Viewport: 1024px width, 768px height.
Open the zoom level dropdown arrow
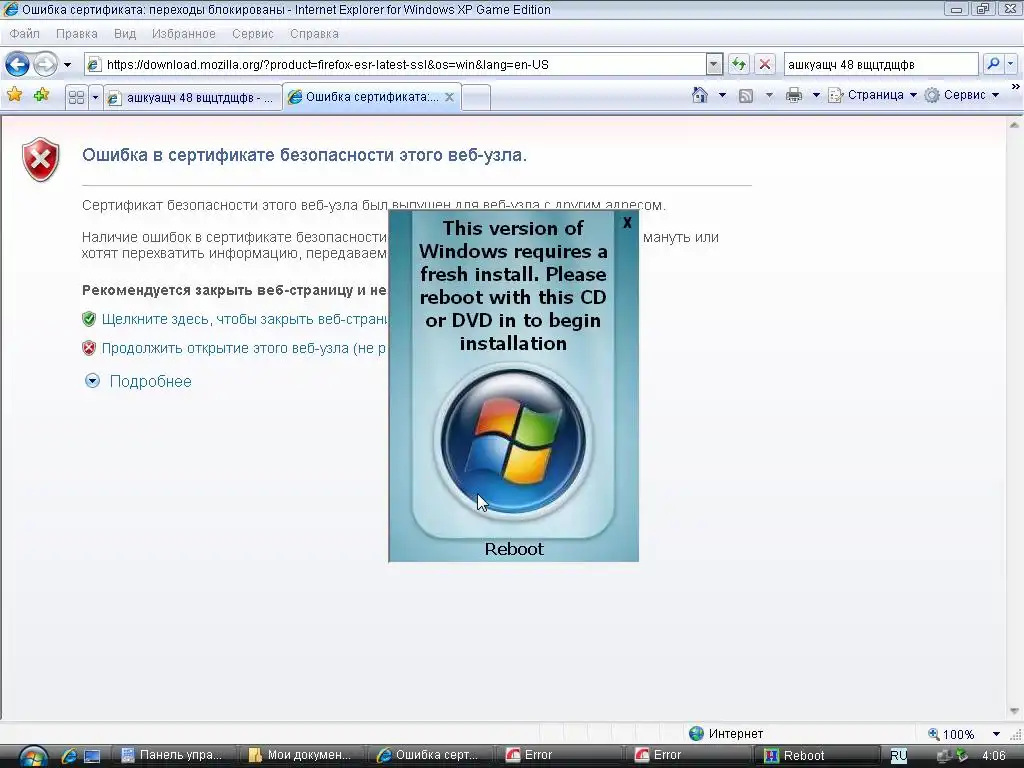[x=996, y=734]
